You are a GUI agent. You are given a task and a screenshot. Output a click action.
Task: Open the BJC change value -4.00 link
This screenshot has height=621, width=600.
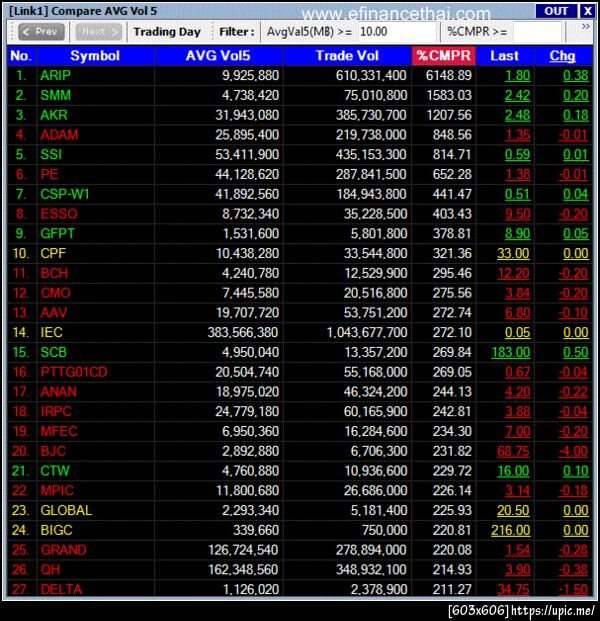click(573, 451)
